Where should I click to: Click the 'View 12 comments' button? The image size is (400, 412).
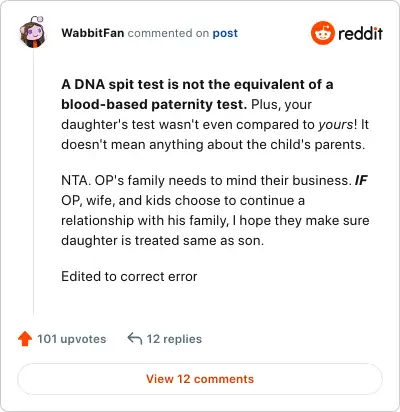[x=200, y=379]
